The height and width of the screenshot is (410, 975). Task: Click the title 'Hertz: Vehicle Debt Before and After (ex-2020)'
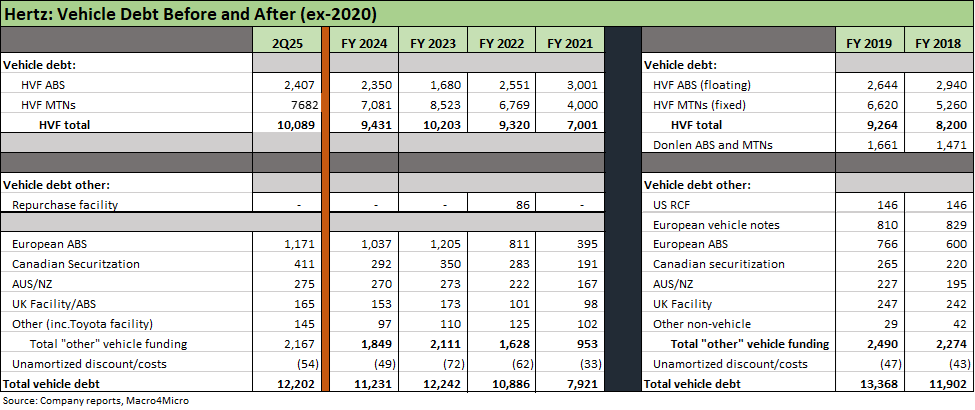coord(190,13)
